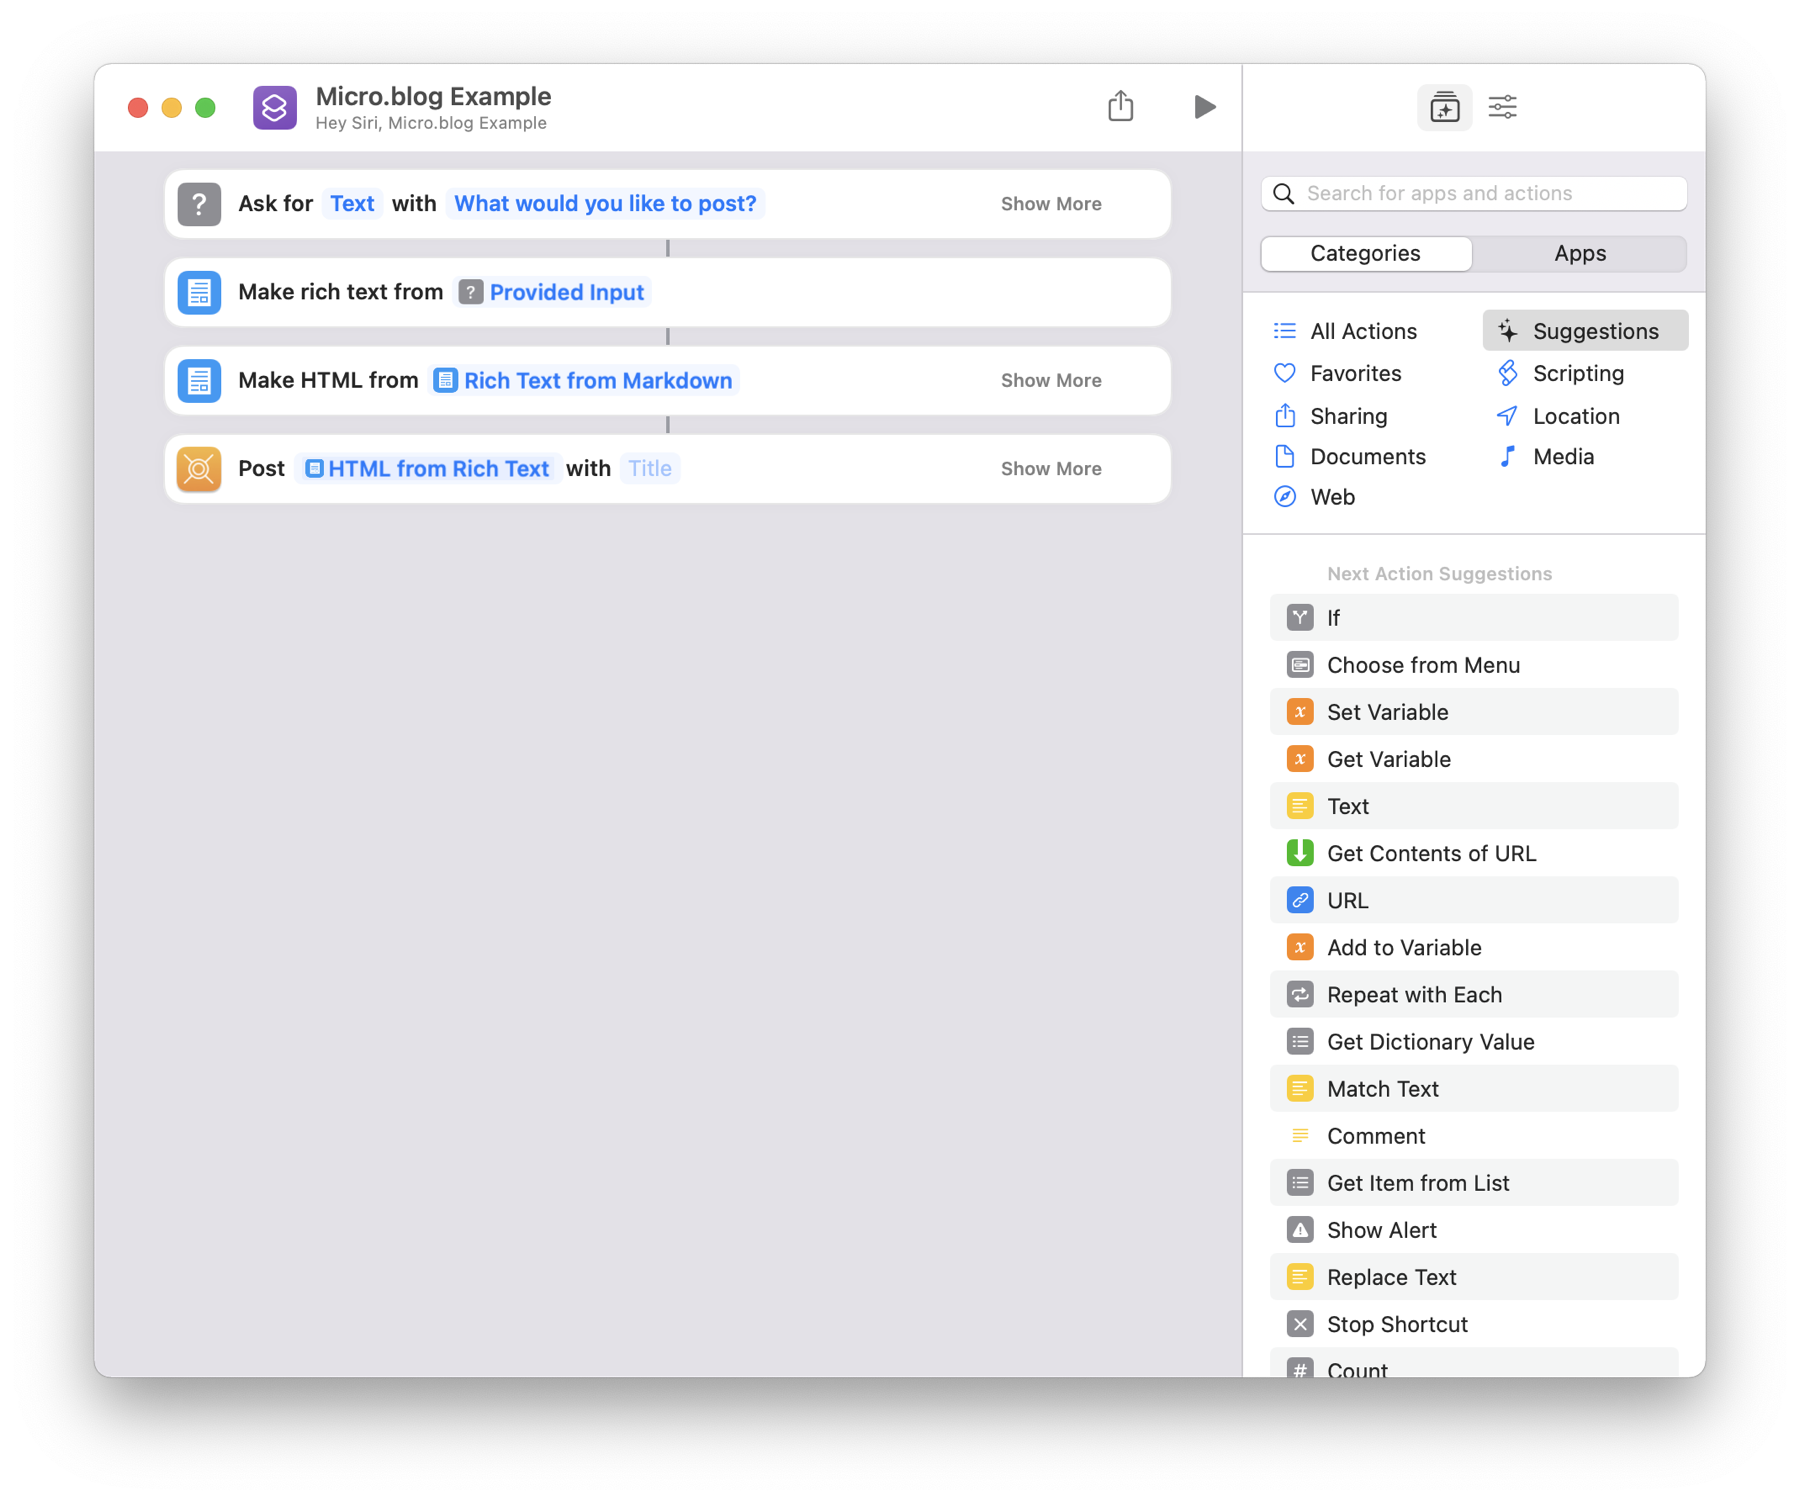The width and height of the screenshot is (1800, 1502).
Task: Click the Provided Input variable token
Action: click(x=552, y=292)
